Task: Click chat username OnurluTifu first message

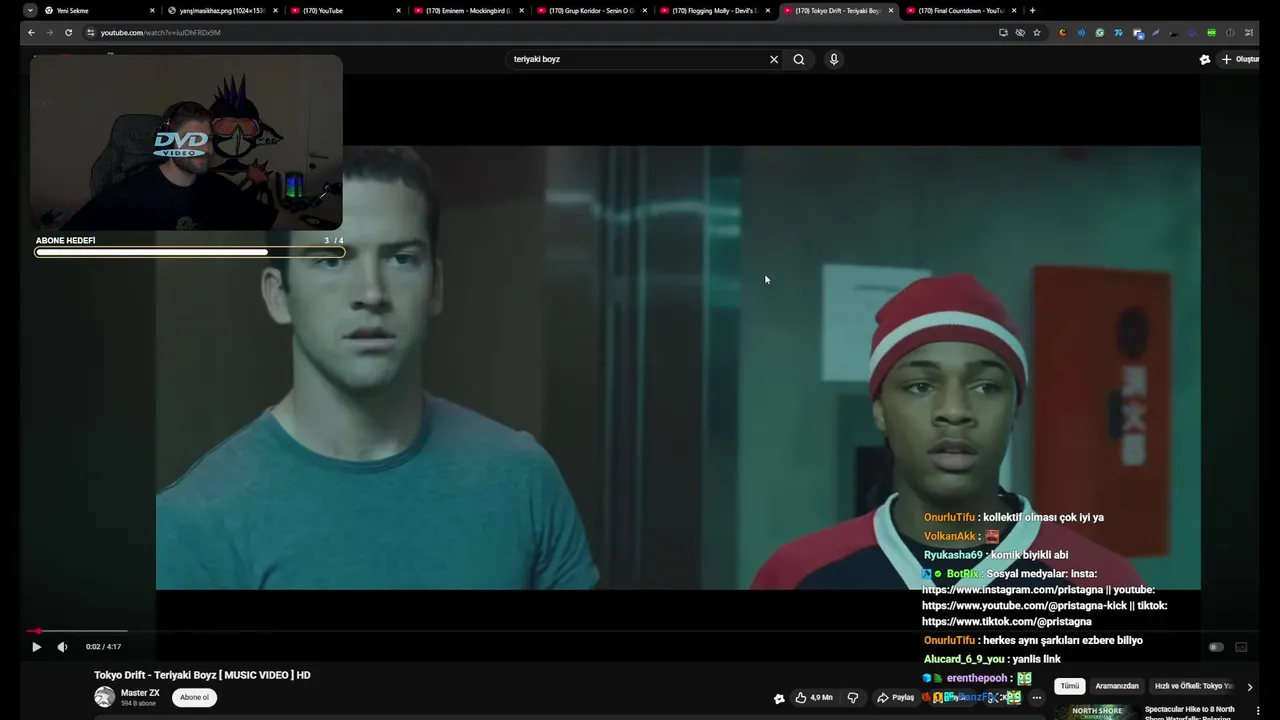Action: (949, 517)
